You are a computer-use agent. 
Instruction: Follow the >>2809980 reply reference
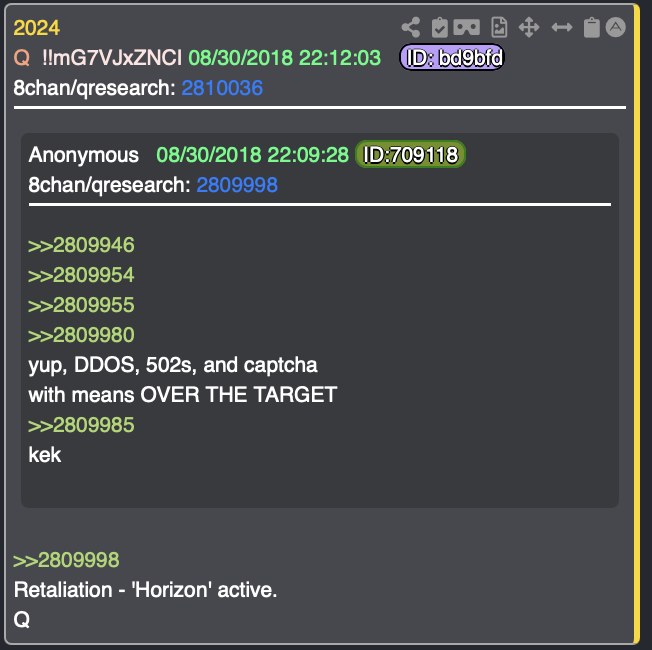pyautogui.click(x=82, y=335)
